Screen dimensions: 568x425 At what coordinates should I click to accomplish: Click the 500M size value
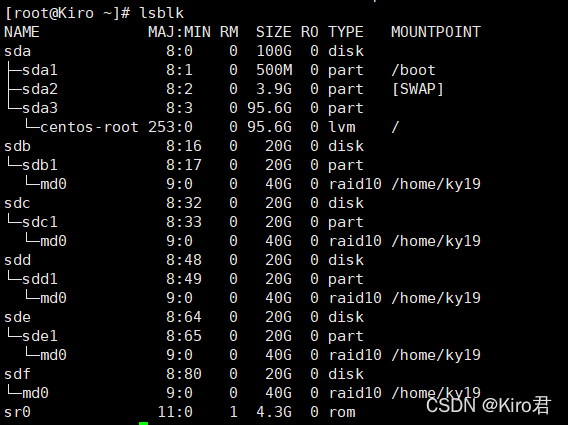point(274,70)
